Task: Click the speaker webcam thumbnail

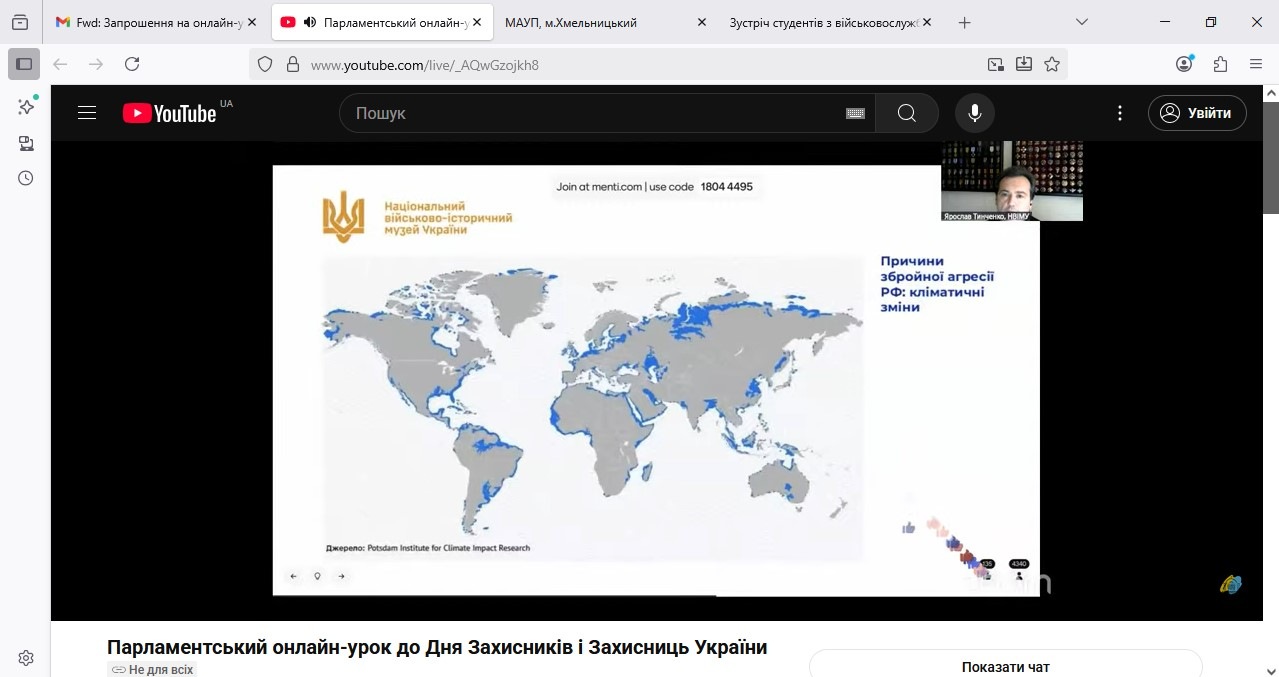Action: point(1012,180)
